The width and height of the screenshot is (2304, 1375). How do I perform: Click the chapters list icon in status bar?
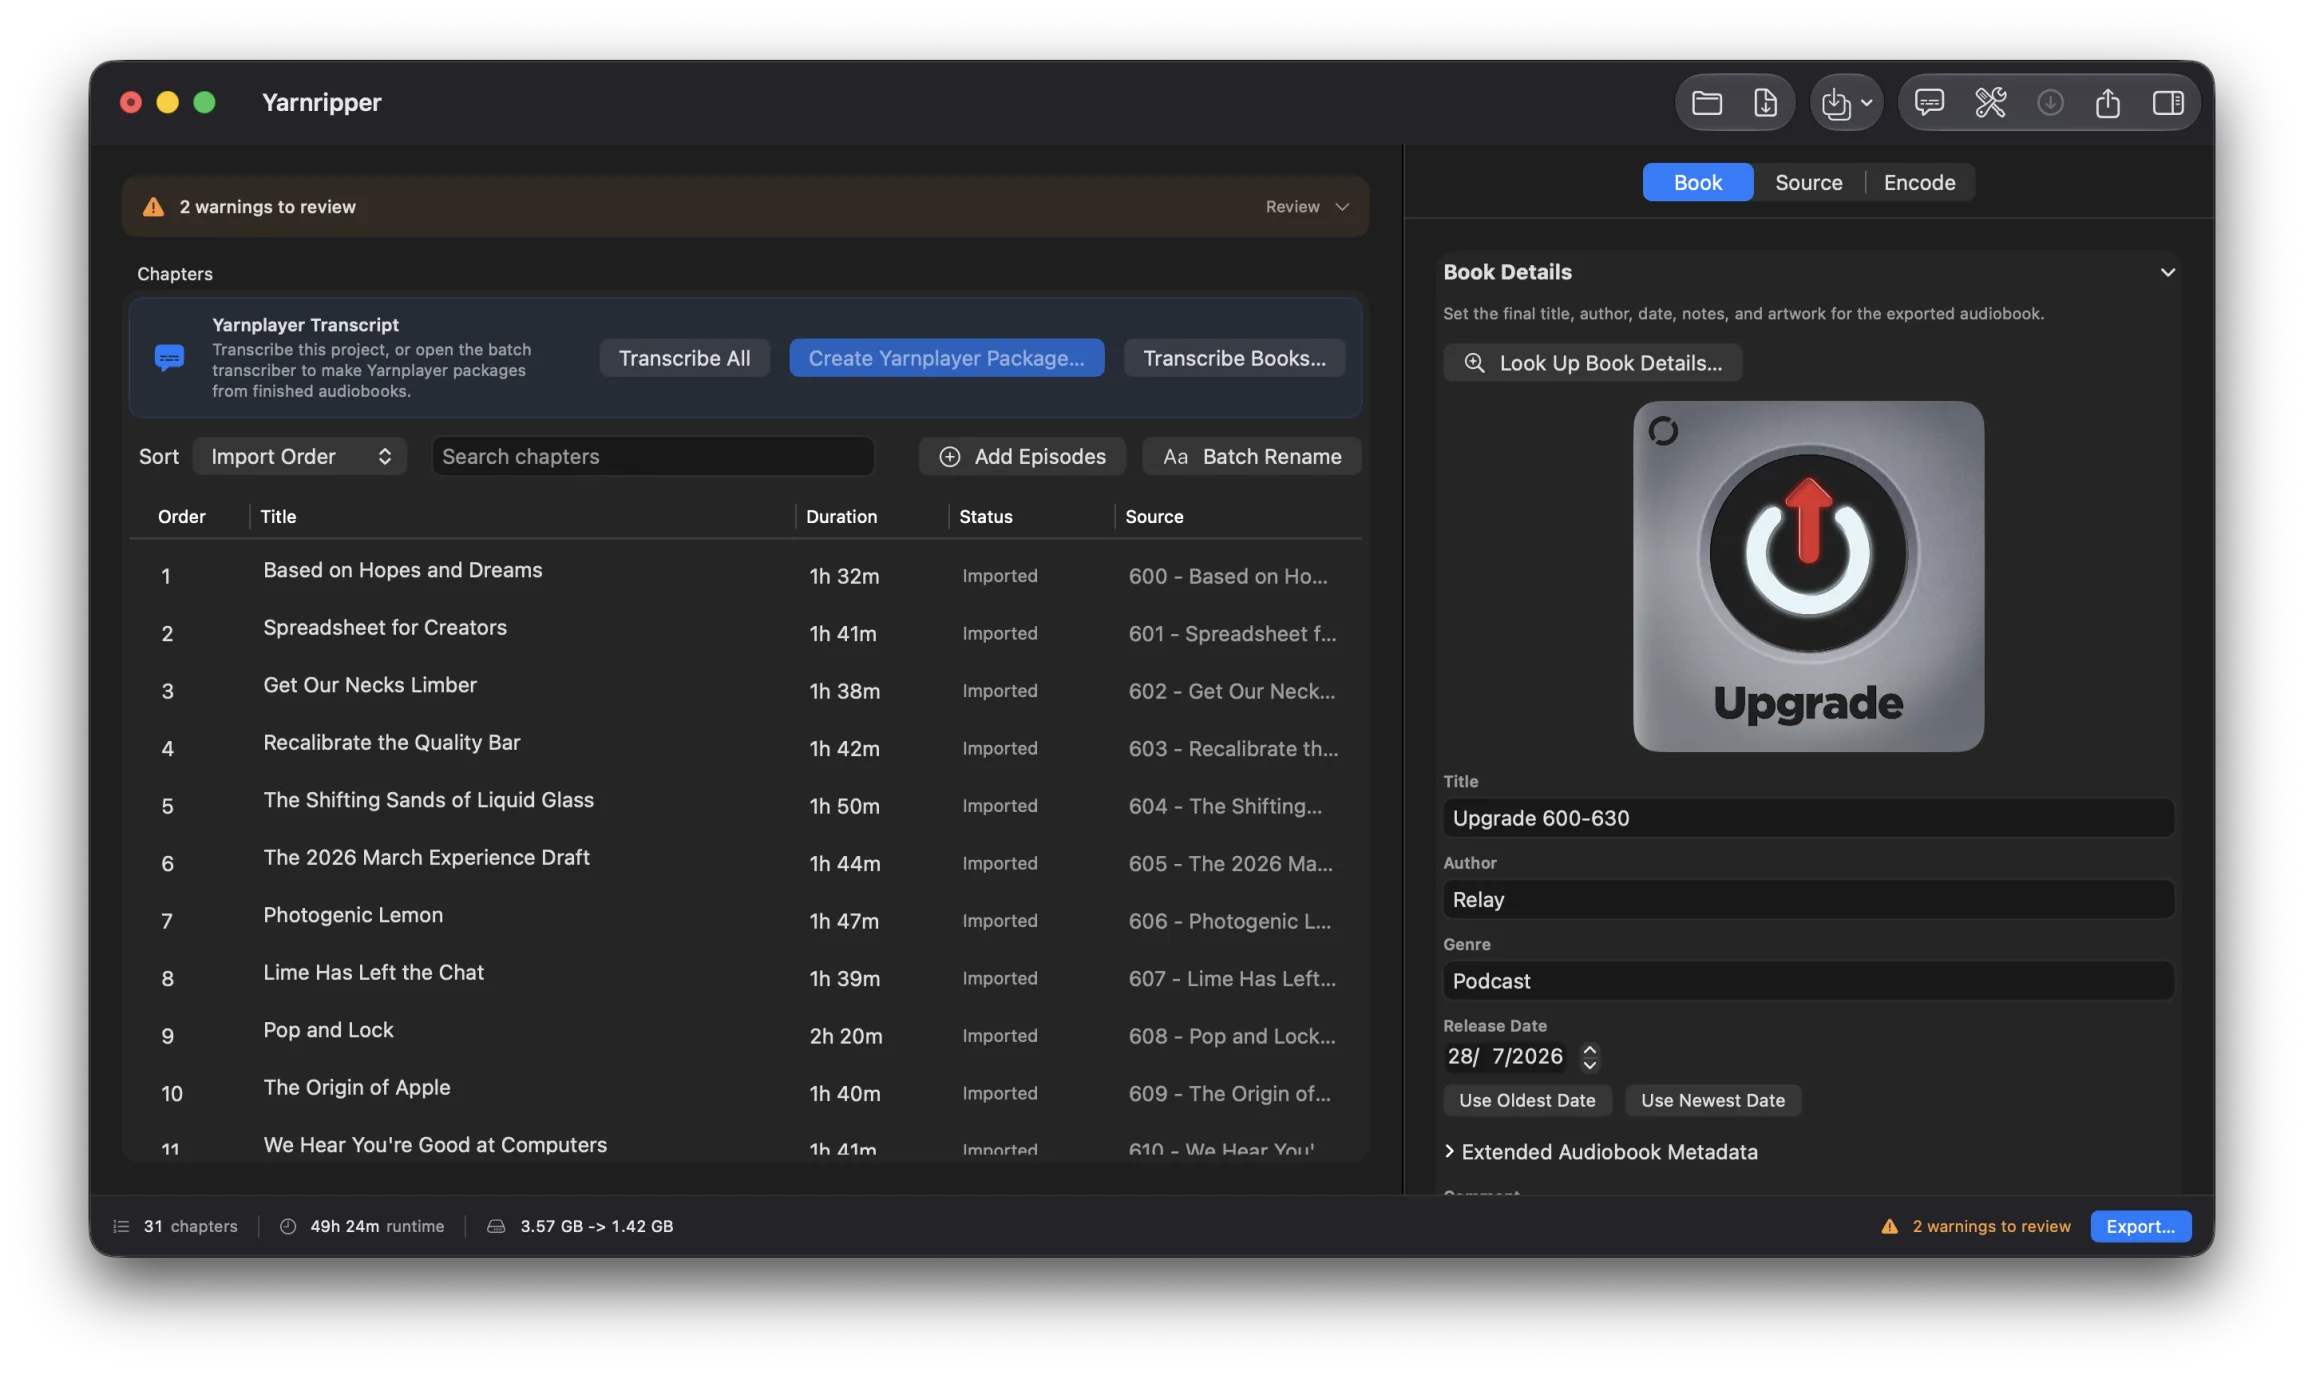pyautogui.click(x=121, y=1226)
